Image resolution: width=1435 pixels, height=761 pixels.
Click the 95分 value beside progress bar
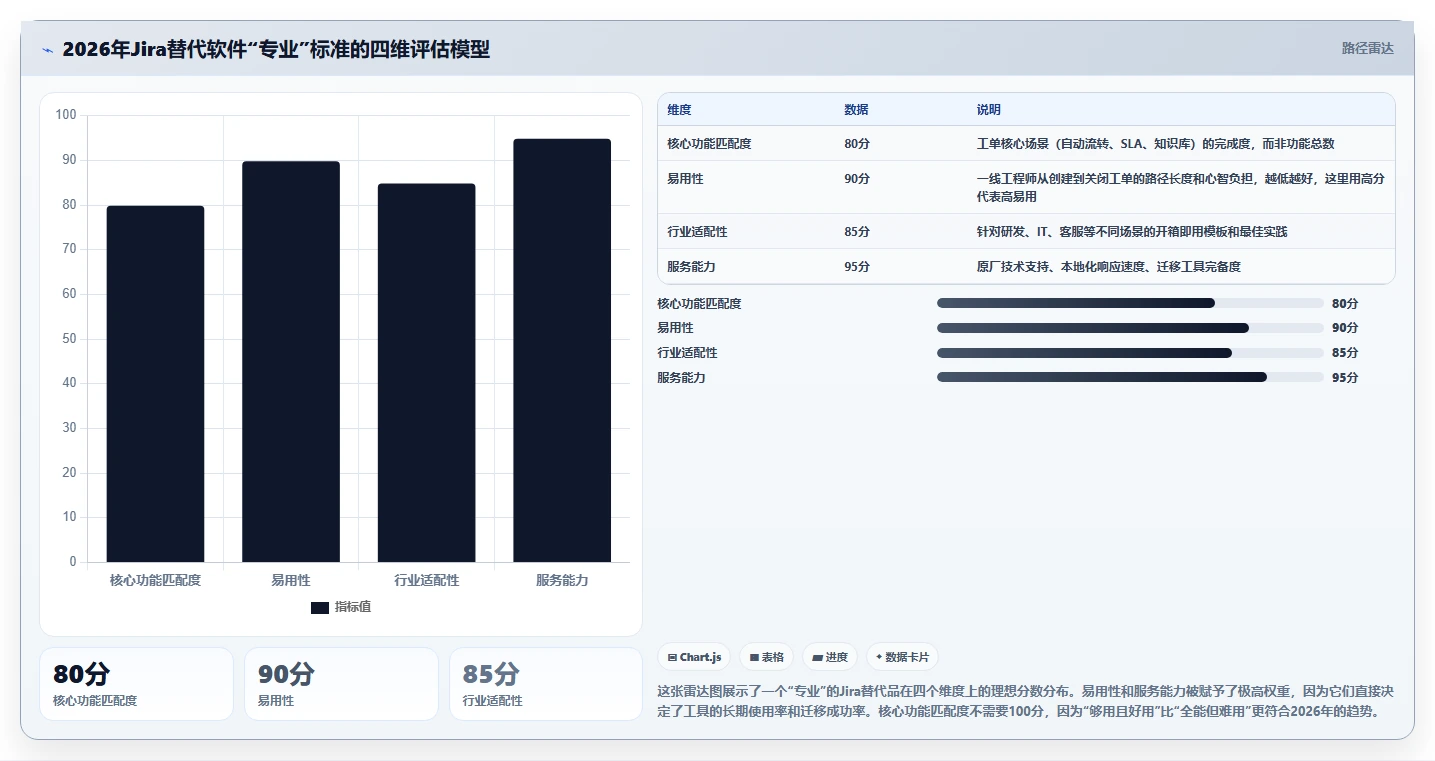tap(1345, 378)
